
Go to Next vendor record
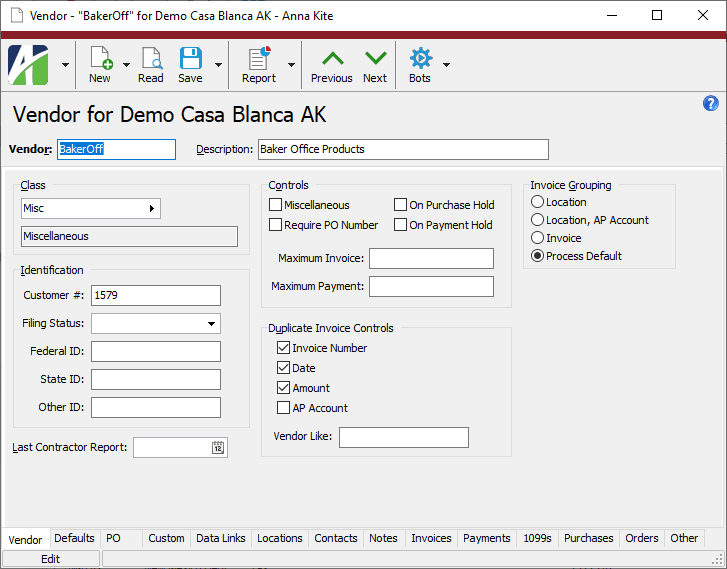[x=375, y=59]
